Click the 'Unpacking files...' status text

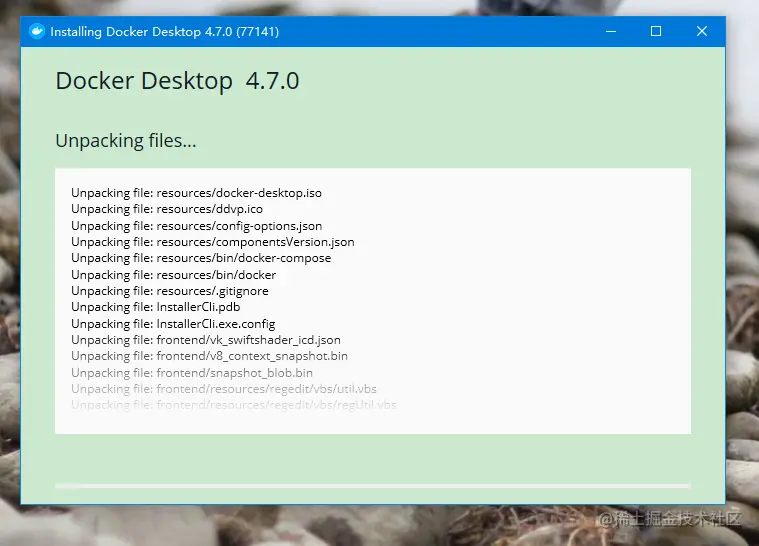126,141
